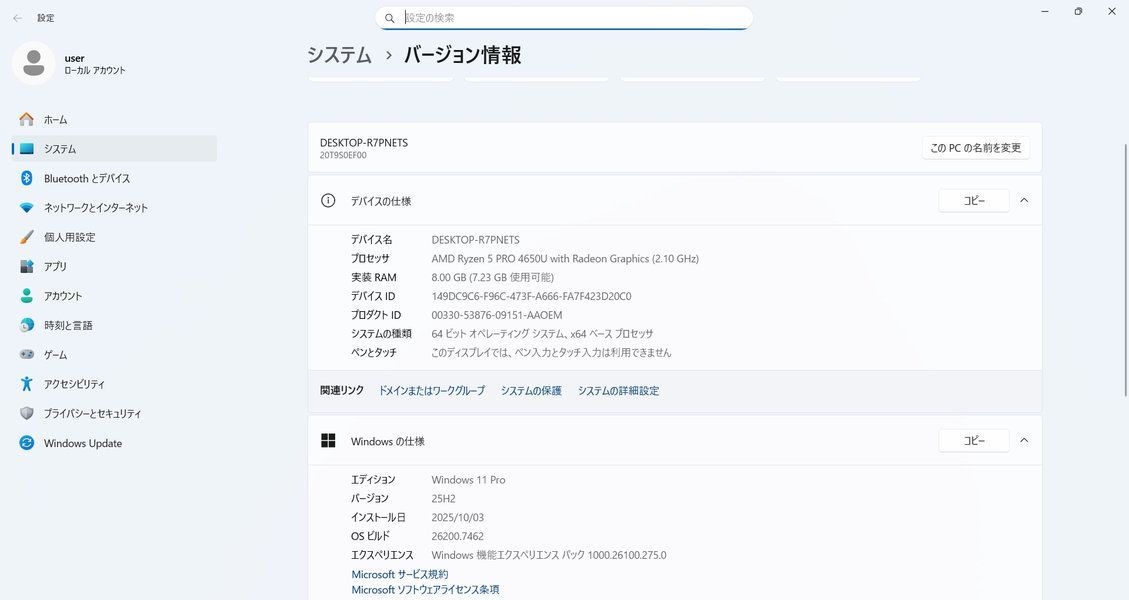Click inside the 設定の検索 search box
Screen dimensions: 1129x600
[564, 17]
